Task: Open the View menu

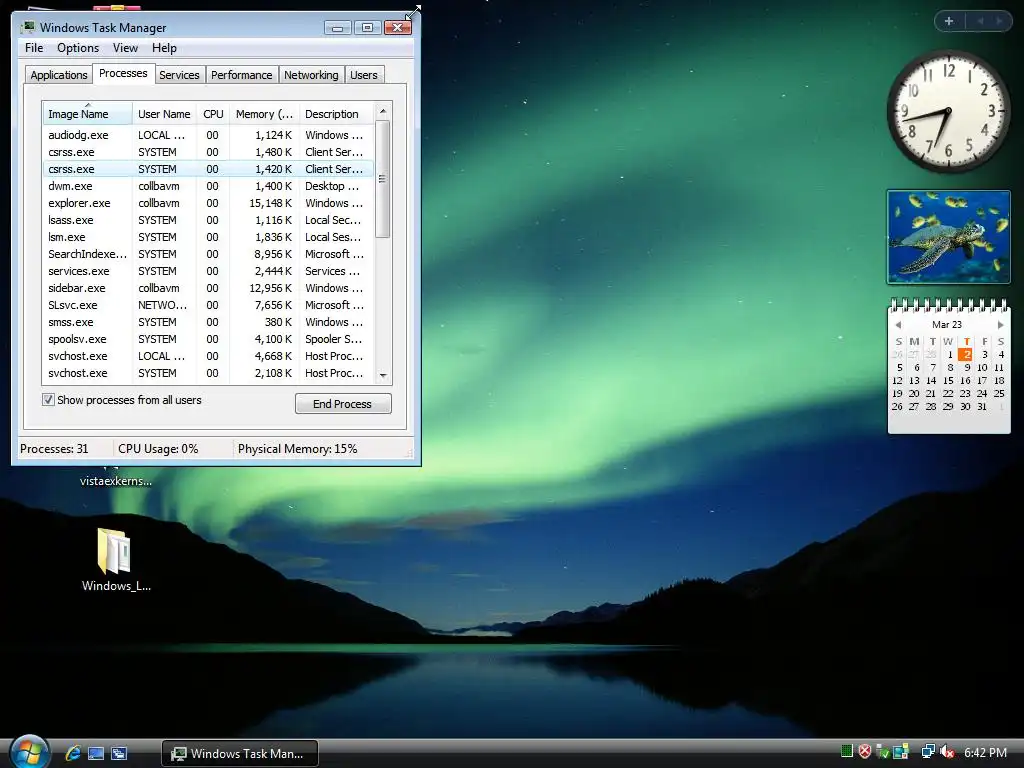Action: point(125,48)
